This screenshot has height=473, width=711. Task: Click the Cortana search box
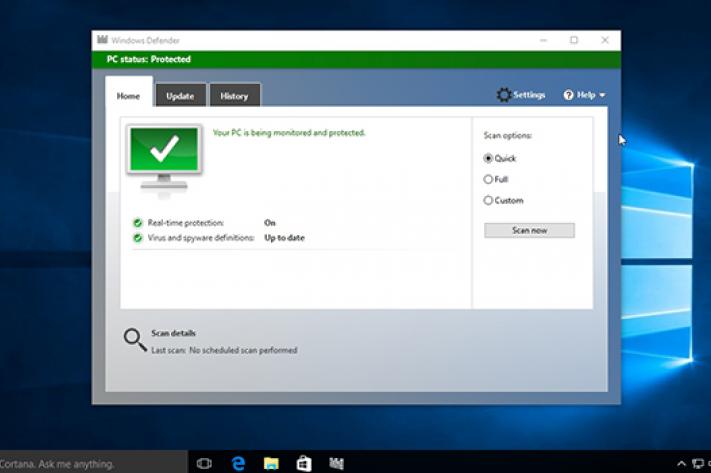[70, 464]
